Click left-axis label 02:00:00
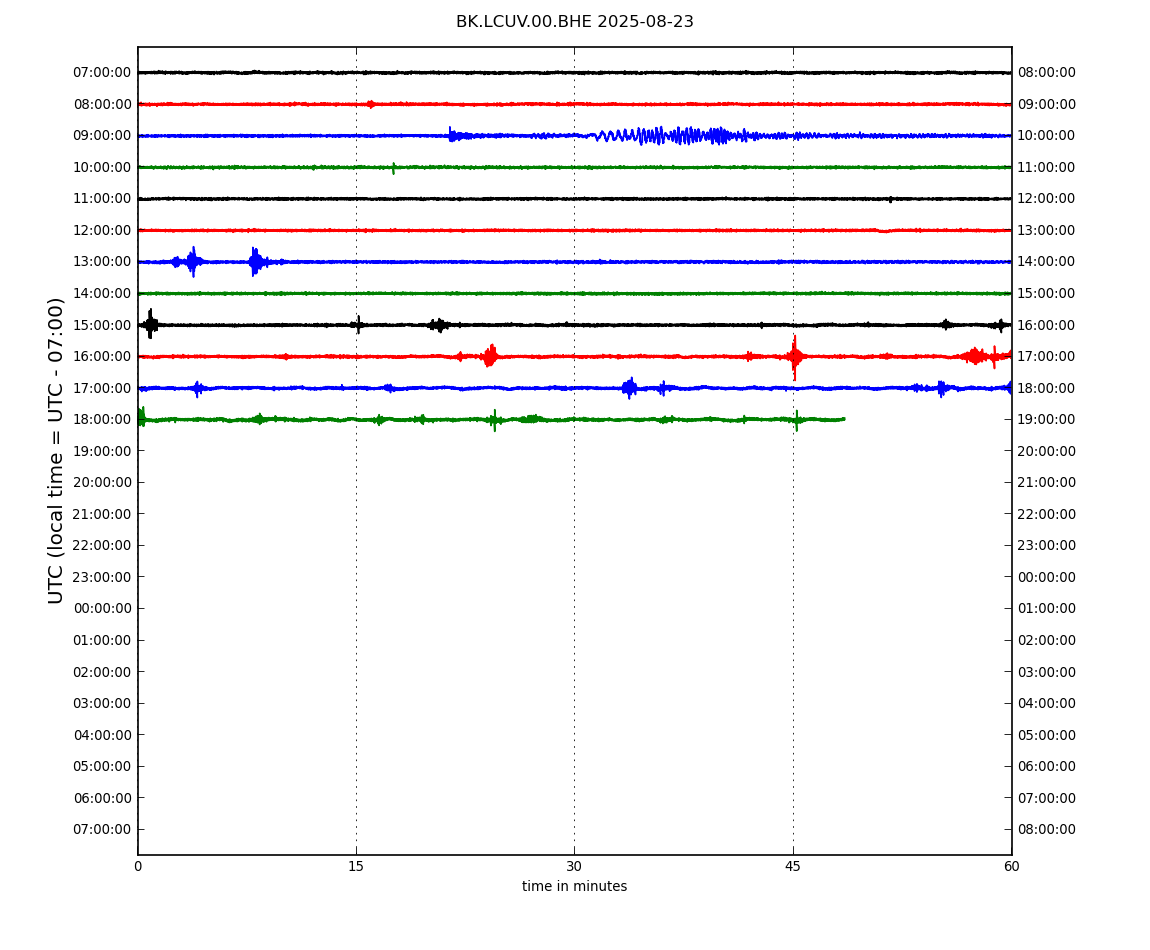 pyautogui.click(x=102, y=672)
